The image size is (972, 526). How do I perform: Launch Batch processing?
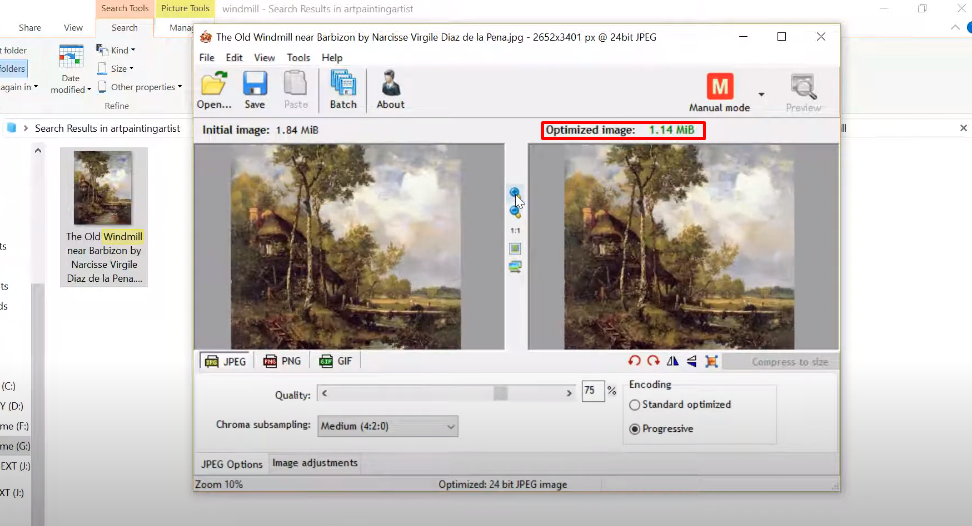343,84
